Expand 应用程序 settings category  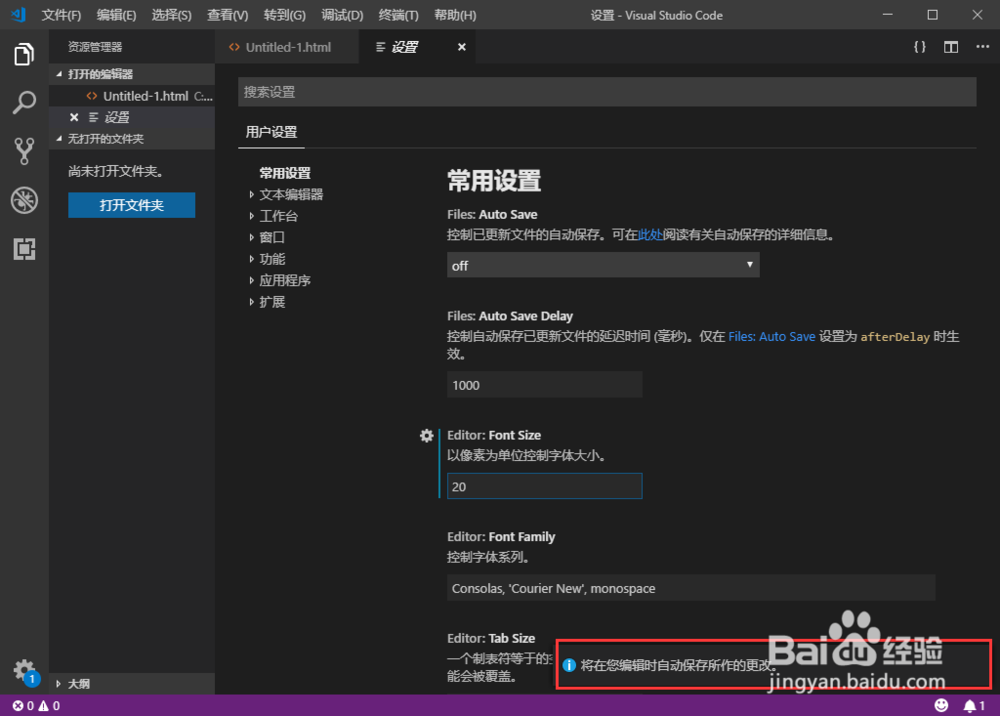point(280,281)
